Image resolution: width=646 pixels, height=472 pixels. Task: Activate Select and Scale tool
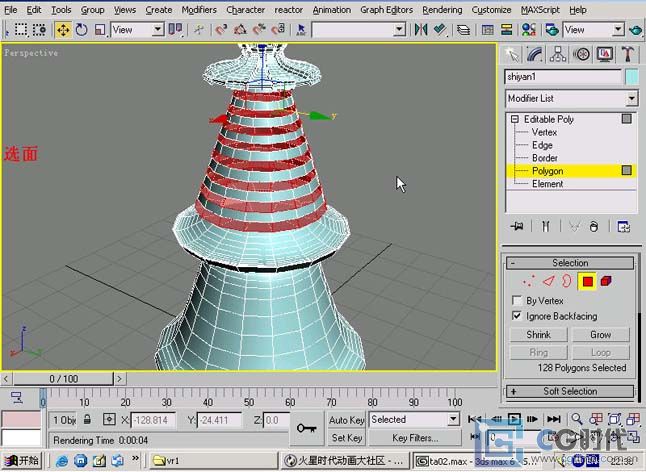coord(100,30)
